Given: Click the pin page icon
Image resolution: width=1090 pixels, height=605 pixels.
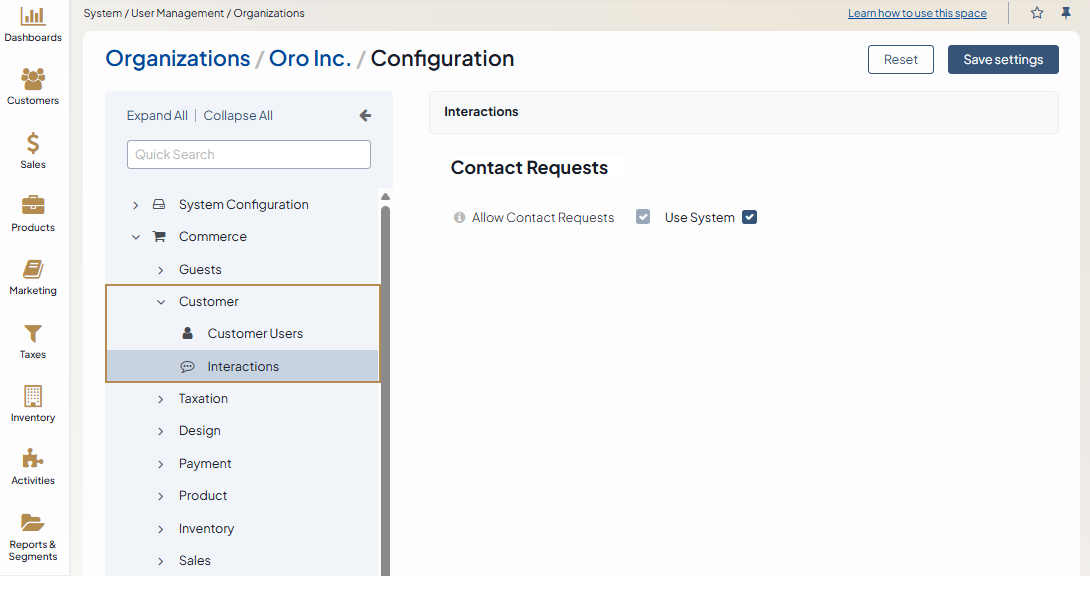Looking at the screenshot, I should [1066, 13].
